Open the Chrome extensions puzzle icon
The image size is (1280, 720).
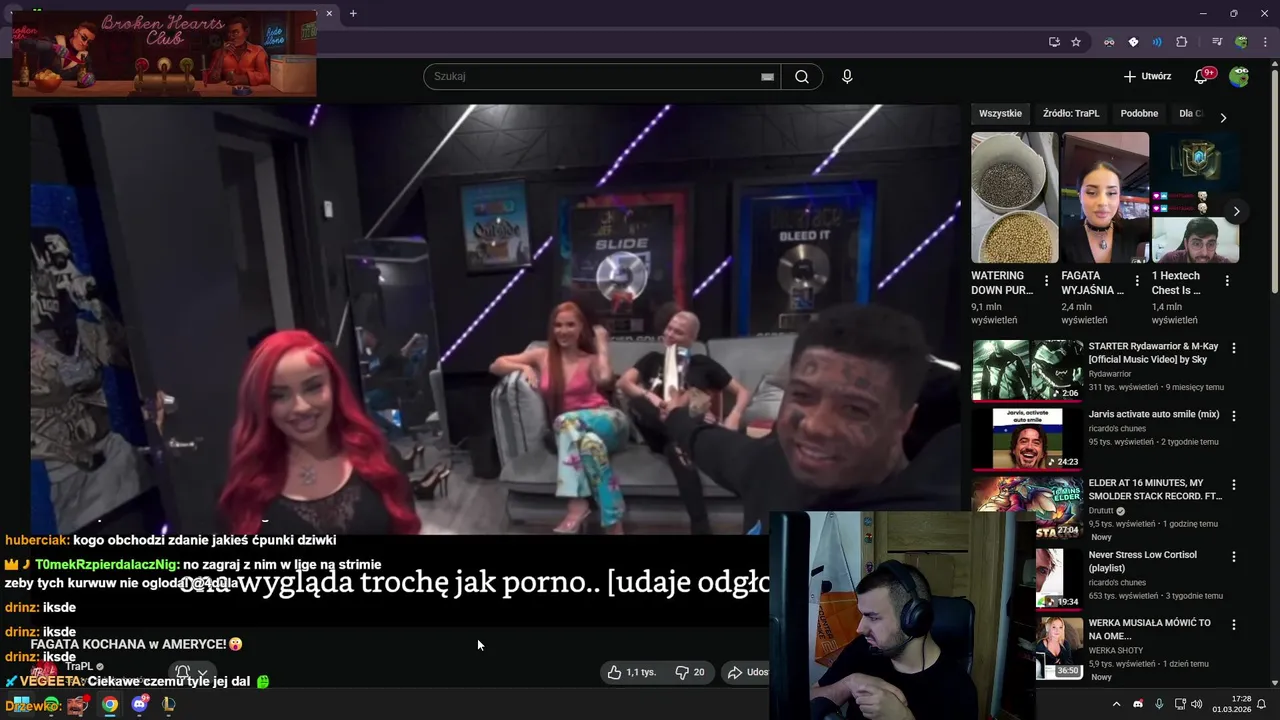coord(1182,42)
